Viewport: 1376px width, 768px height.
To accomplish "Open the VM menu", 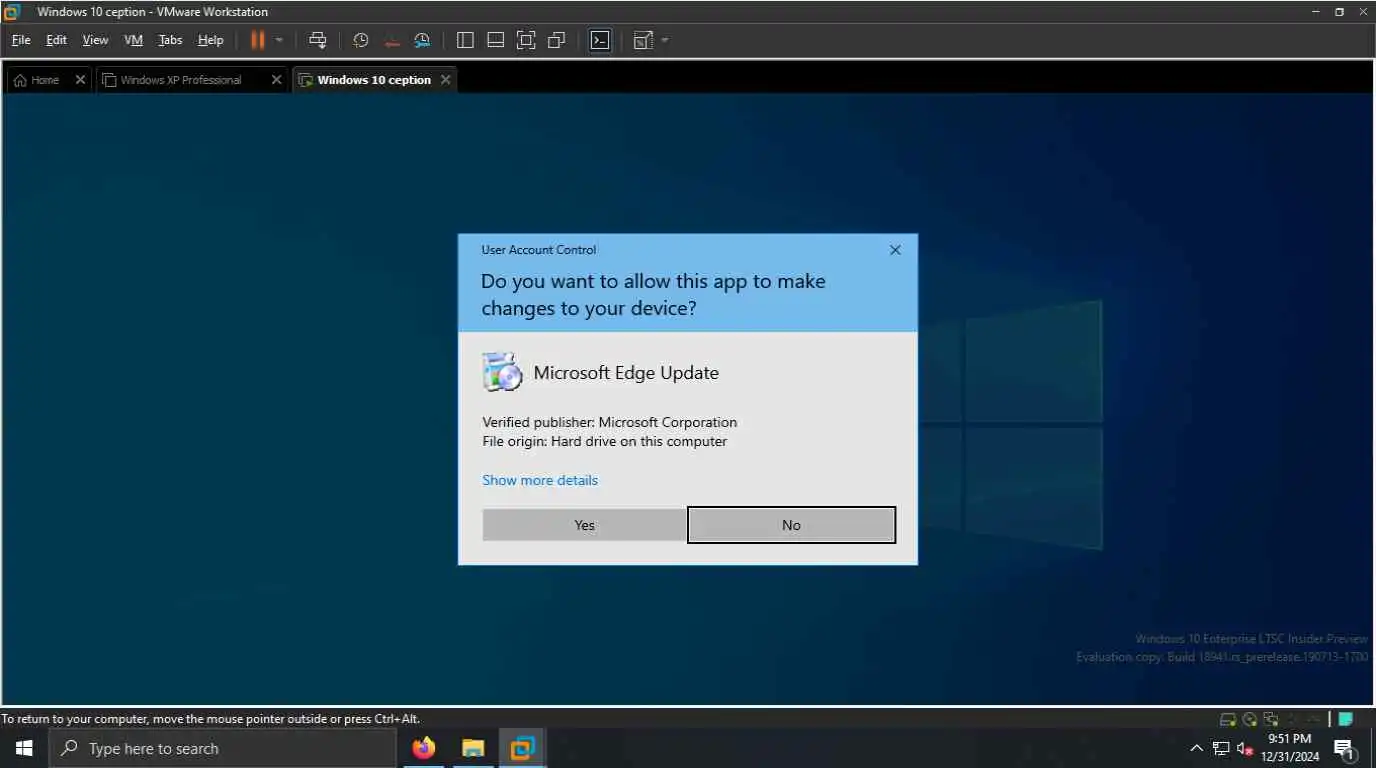I will pyautogui.click(x=134, y=40).
